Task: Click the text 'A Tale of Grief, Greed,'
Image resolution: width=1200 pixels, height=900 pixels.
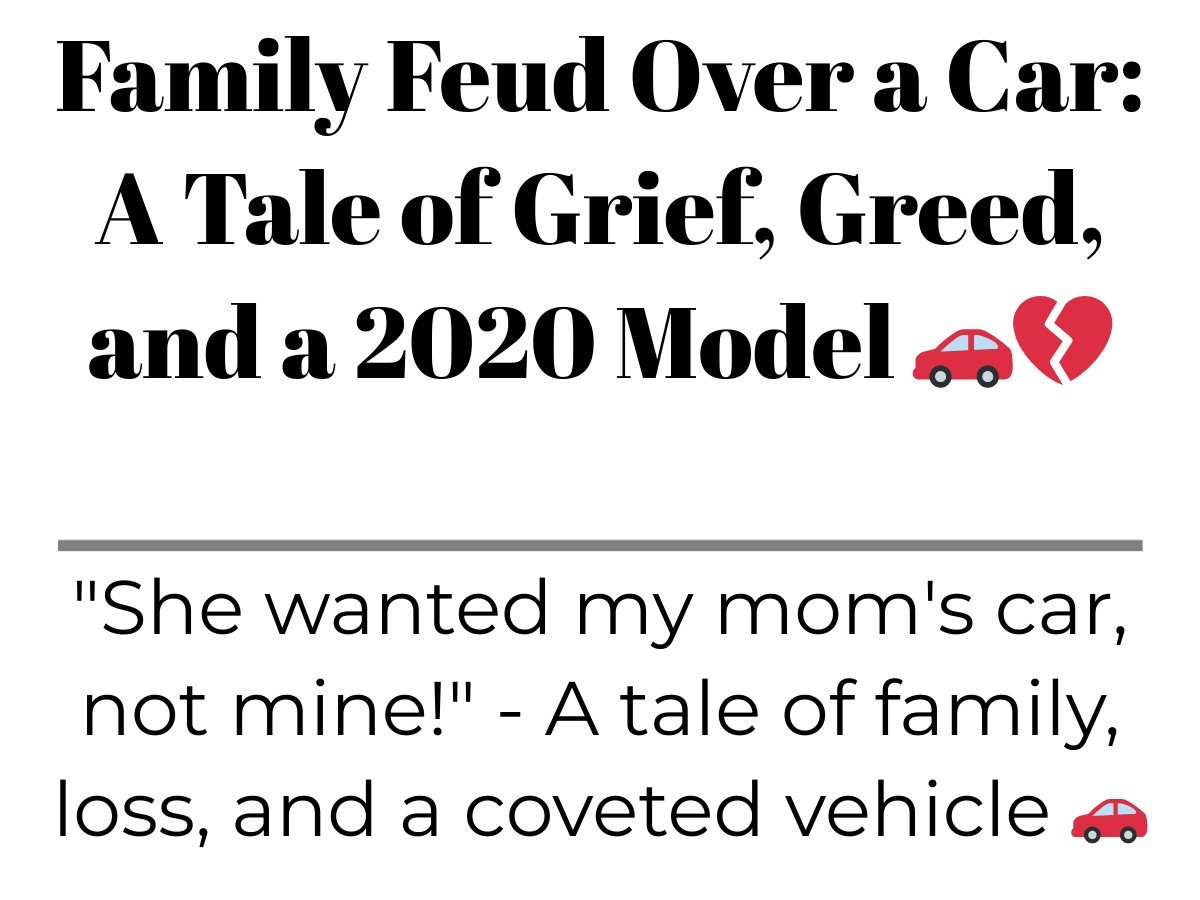Action: pyautogui.click(x=600, y=214)
